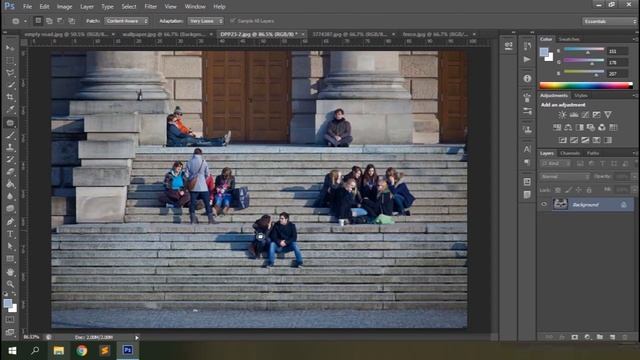Switch to the Paths tab
This screenshot has height=360, width=640.
pyautogui.click(x=593, y=153)
